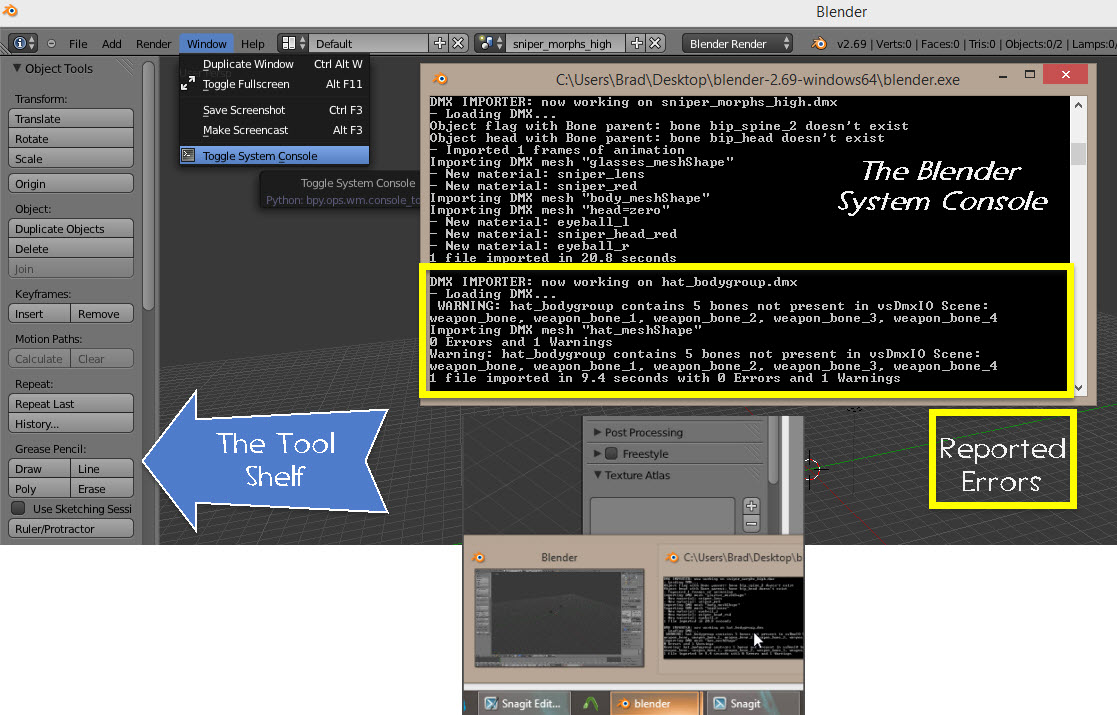Select the Grease Pencil Draw button
The width and height of the screenshot is (1117, 715).
click(x=39, y=469)
